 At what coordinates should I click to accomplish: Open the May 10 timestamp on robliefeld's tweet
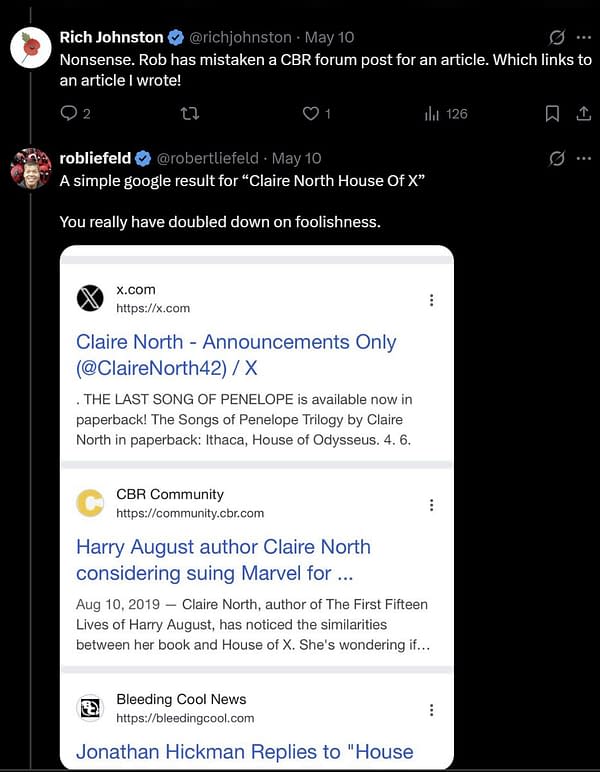click(296, 158)
